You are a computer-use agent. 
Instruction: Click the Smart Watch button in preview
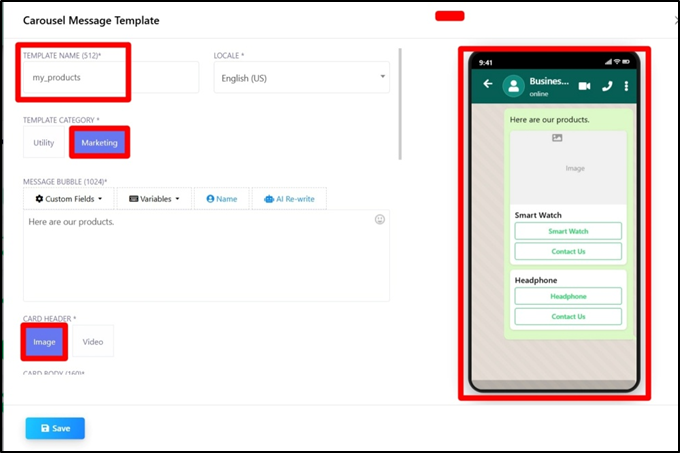coord(568,231)
